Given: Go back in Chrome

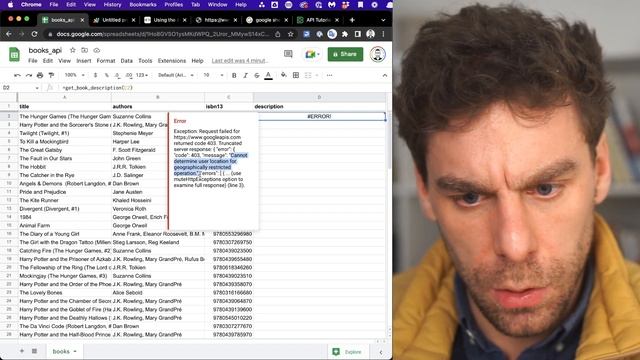Looking at the screenshot, I should coord(9,34).
